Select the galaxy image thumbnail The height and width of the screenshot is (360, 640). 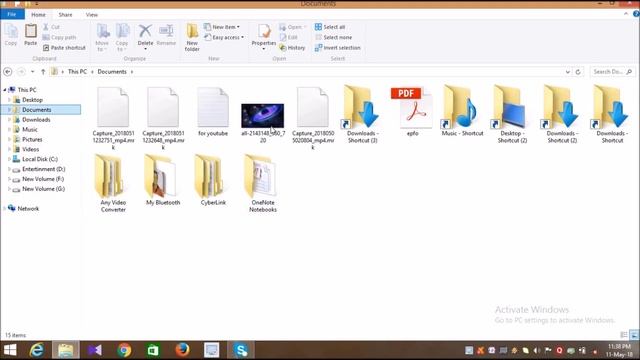click(262, 116)
